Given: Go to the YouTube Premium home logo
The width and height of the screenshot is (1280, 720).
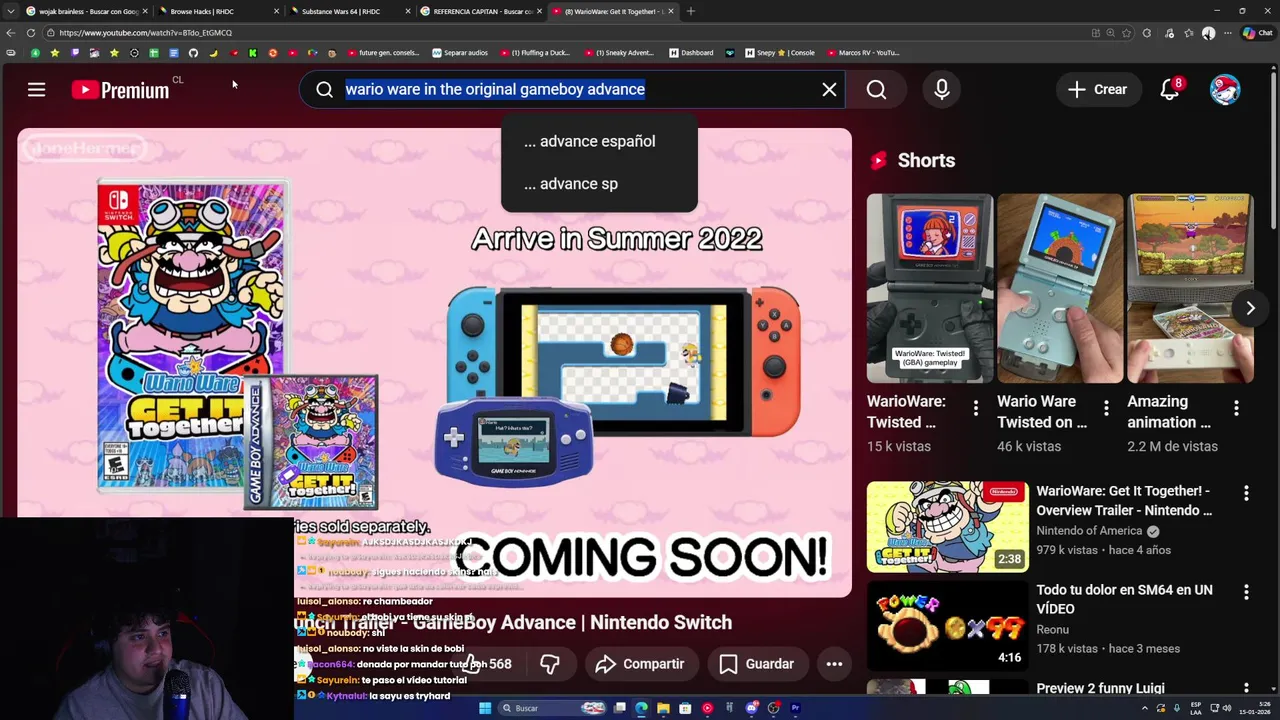Looking at the screenshot, I should pyautogui.click(x=120, y=90).
